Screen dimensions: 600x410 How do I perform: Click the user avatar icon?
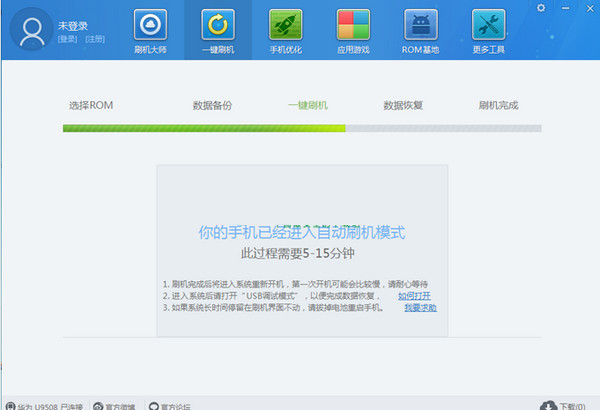click(32, 29)
